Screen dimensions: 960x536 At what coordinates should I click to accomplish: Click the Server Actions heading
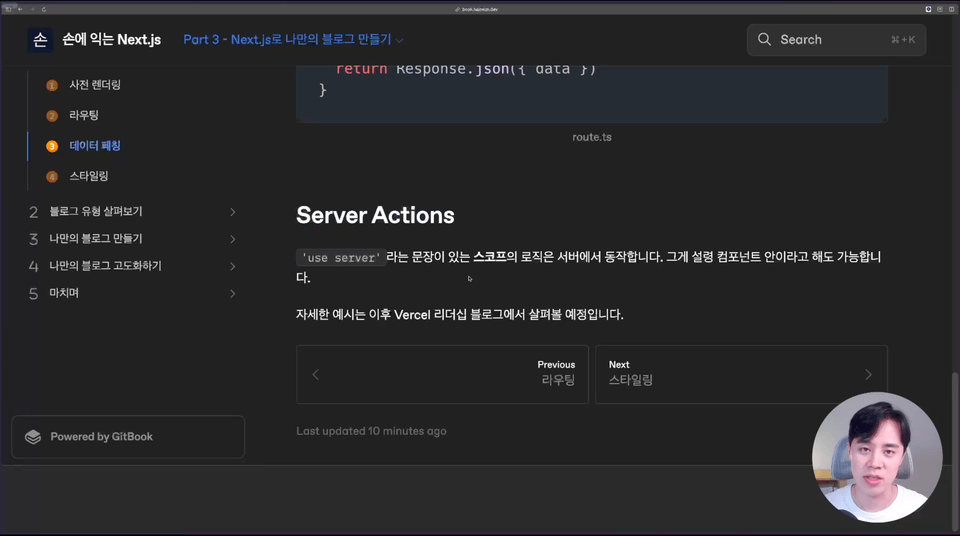click(x=375, y=215)
